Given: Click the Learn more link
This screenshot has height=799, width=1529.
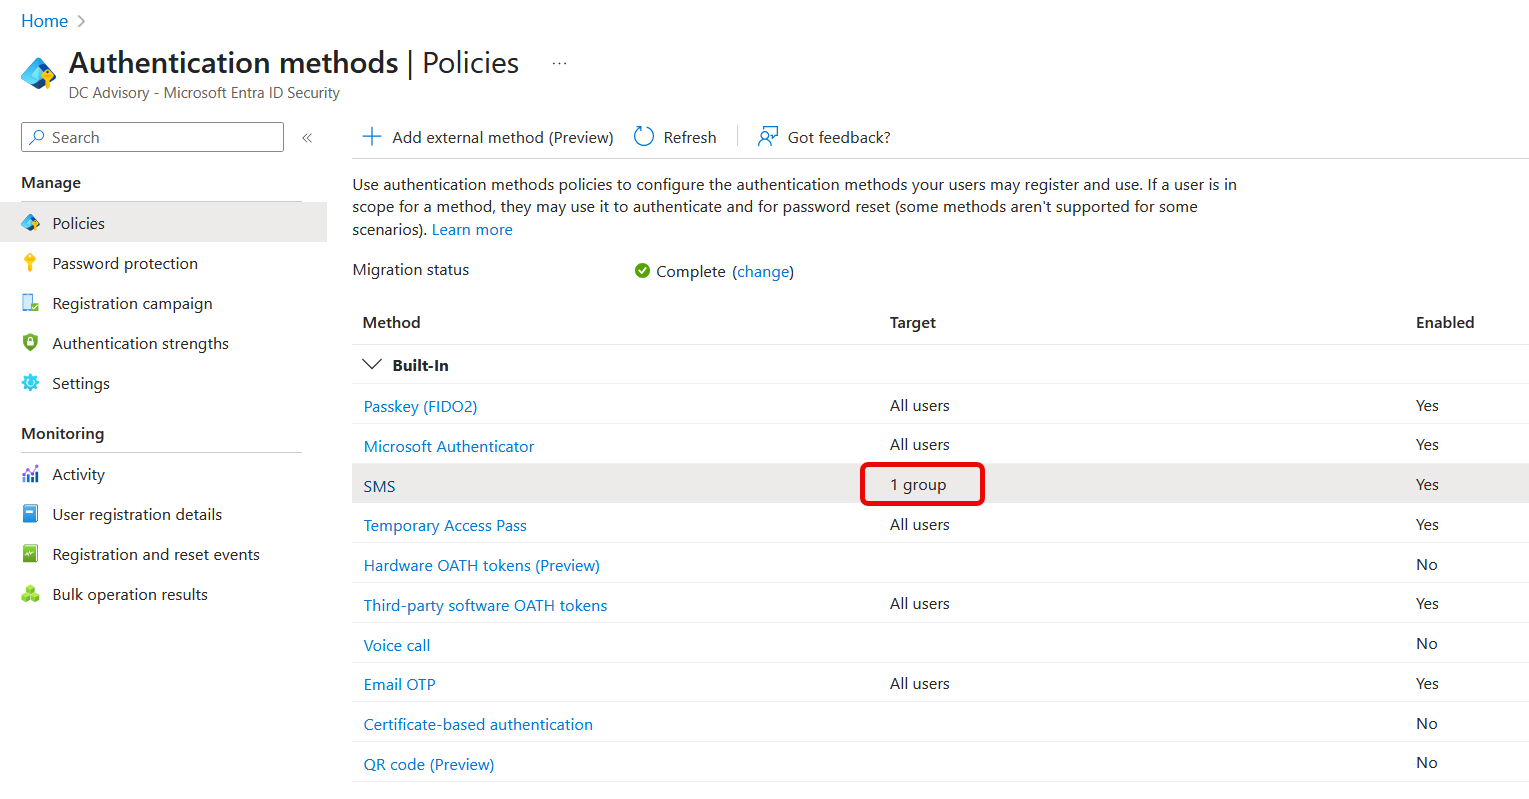Looking at the screenshot, I should pos(472,229).
